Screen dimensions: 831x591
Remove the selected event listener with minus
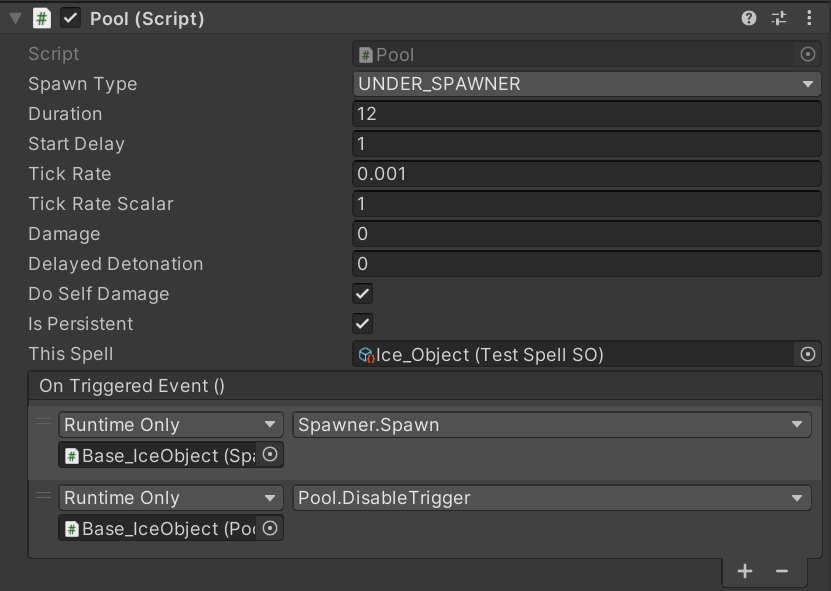coord(782,571)
